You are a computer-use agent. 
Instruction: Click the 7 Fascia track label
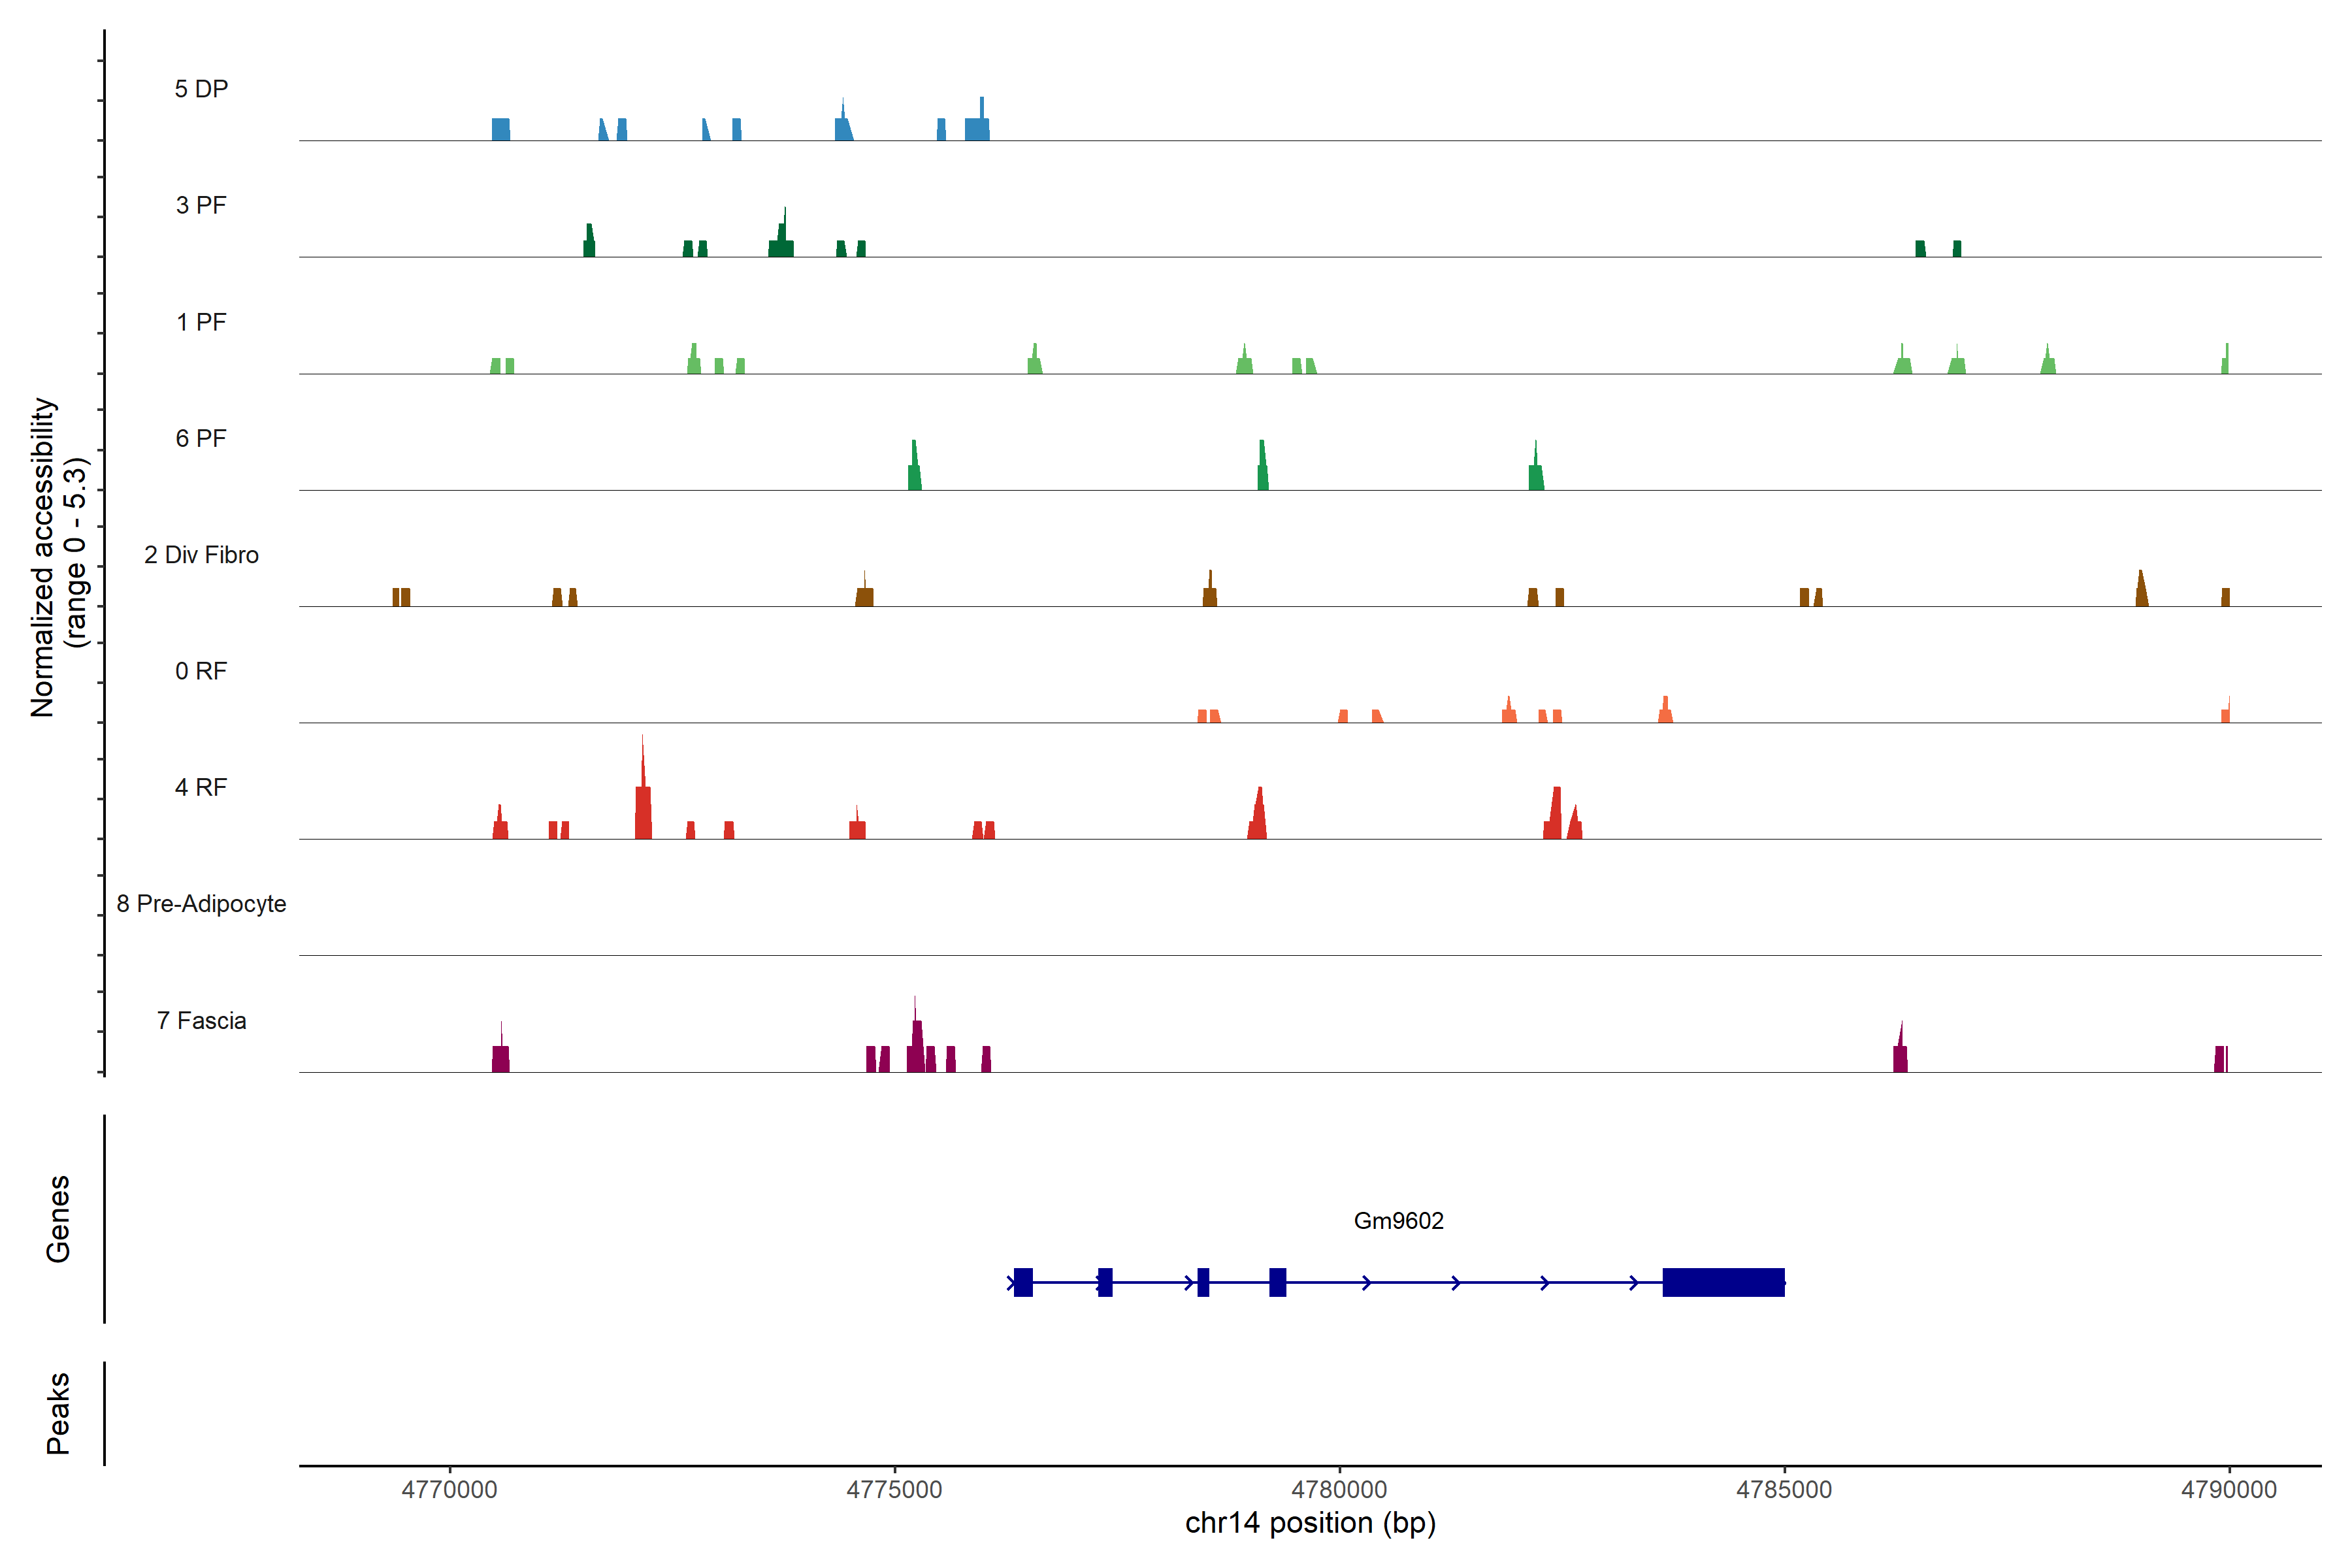[x=201, y=1020]
